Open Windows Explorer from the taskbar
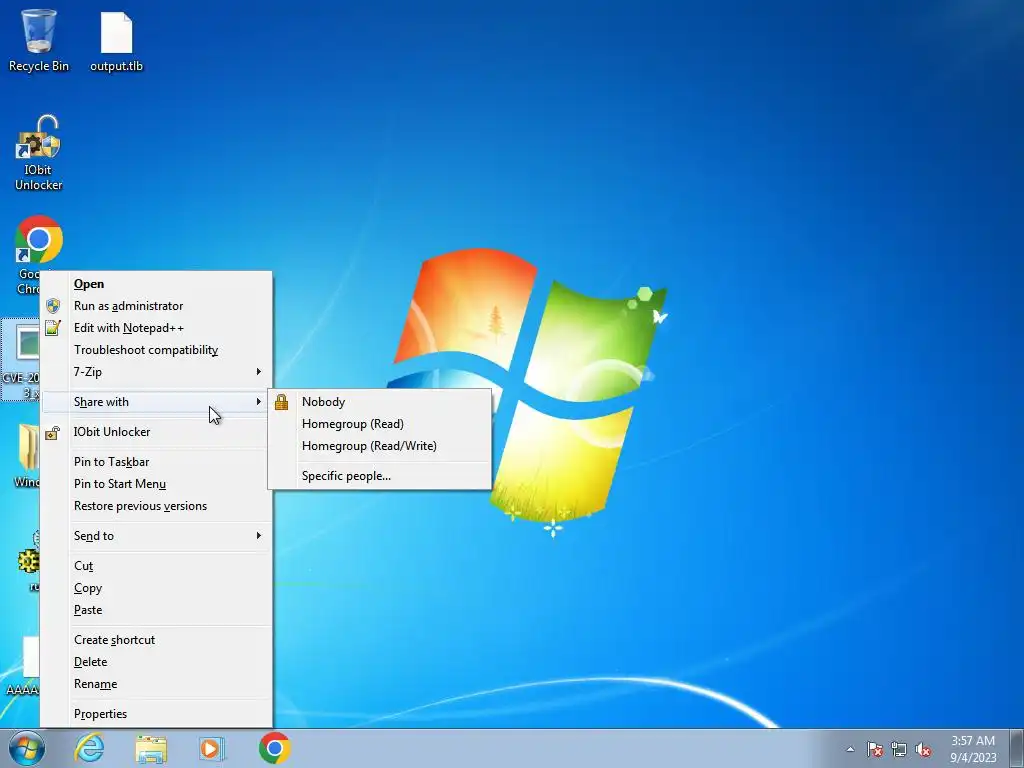Viewport: 1024px width, 768px height. pyautogui.click(x=151, y=748)
